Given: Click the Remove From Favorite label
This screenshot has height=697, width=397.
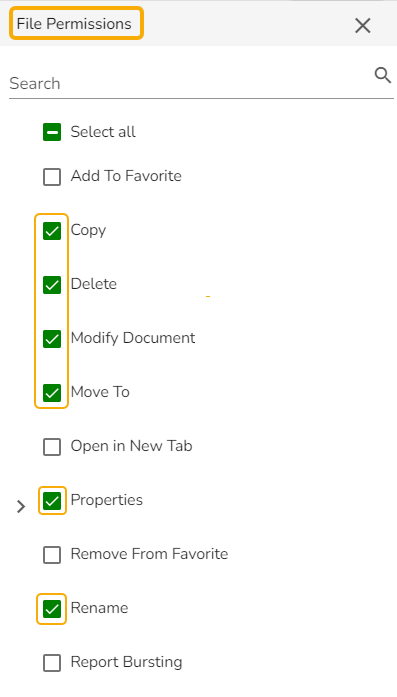Looking at the screenshot, I should coord(149,554).
